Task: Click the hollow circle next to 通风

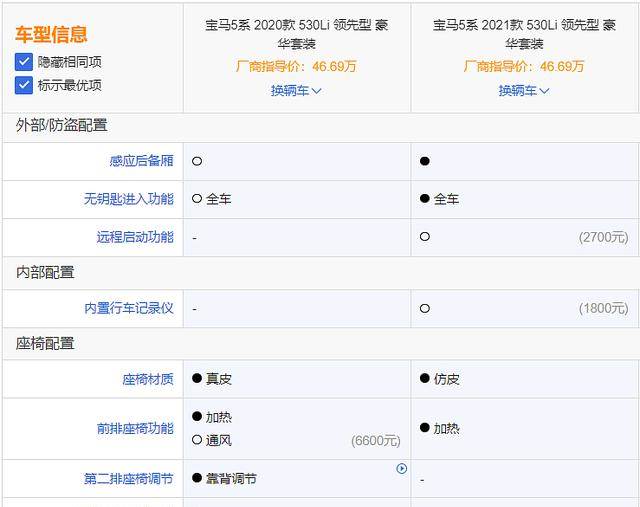Action: point(197,440)
